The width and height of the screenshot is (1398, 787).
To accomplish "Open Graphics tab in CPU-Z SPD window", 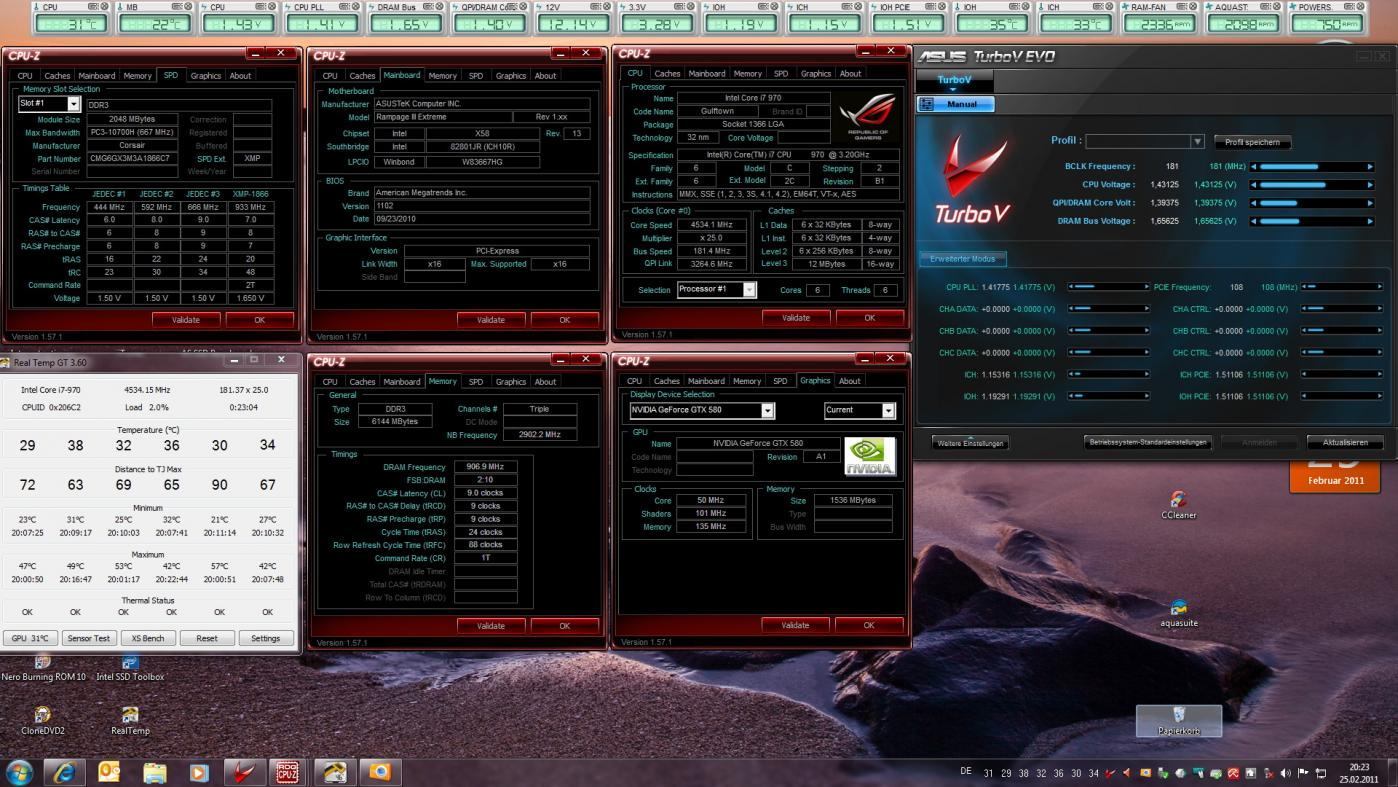I will tap(206, 75).
